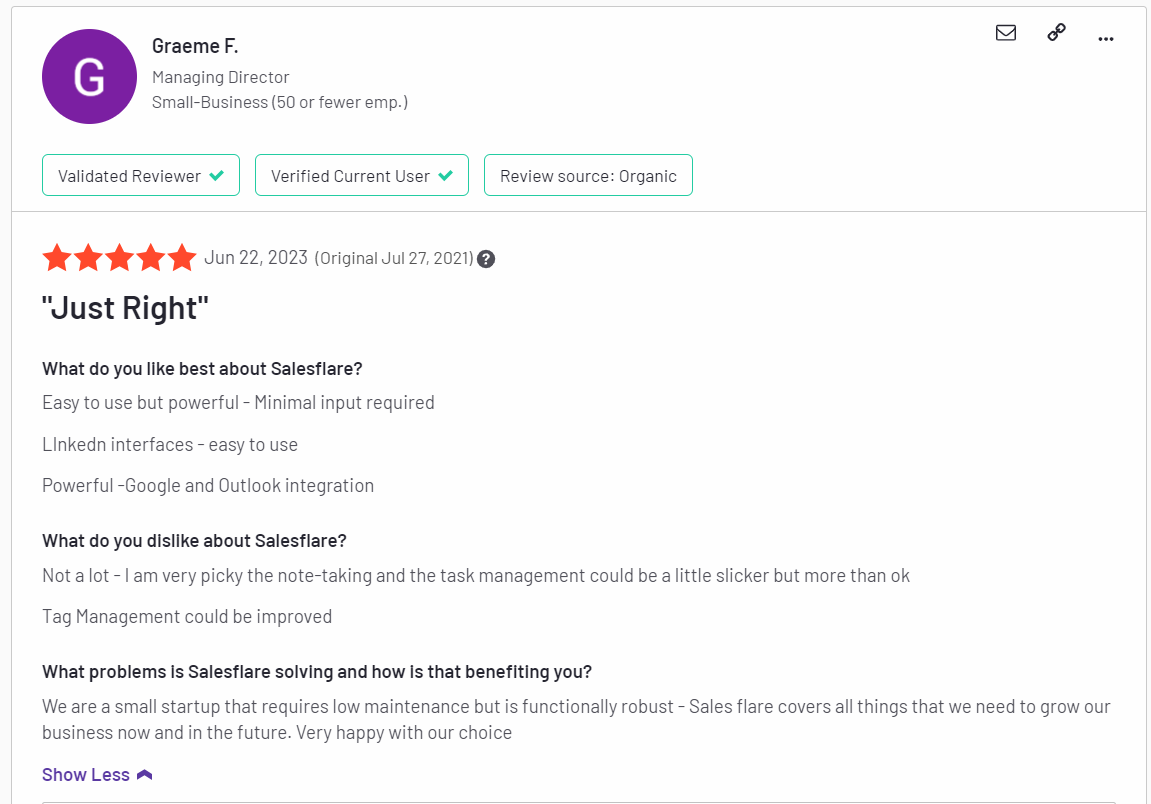This screenshot has height=804, width=1151.
Task: Click the "Just Right" review title
Action: tap(126, 308)
